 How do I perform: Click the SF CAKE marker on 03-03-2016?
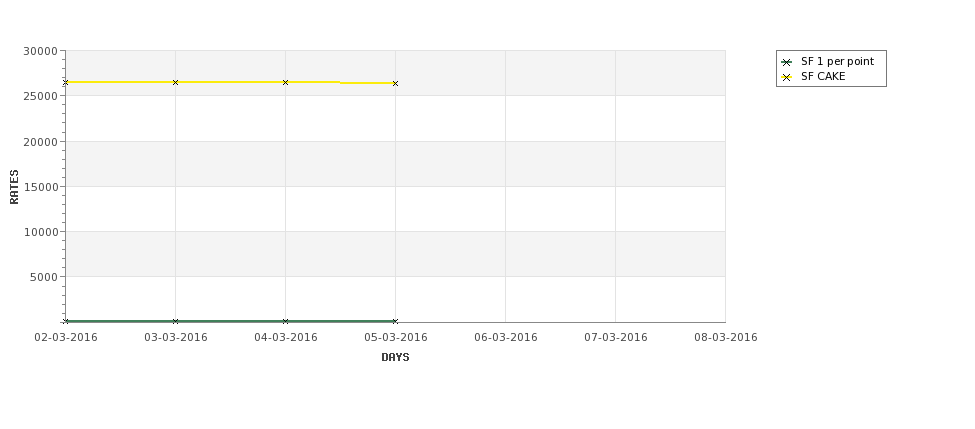coord(175,82)
